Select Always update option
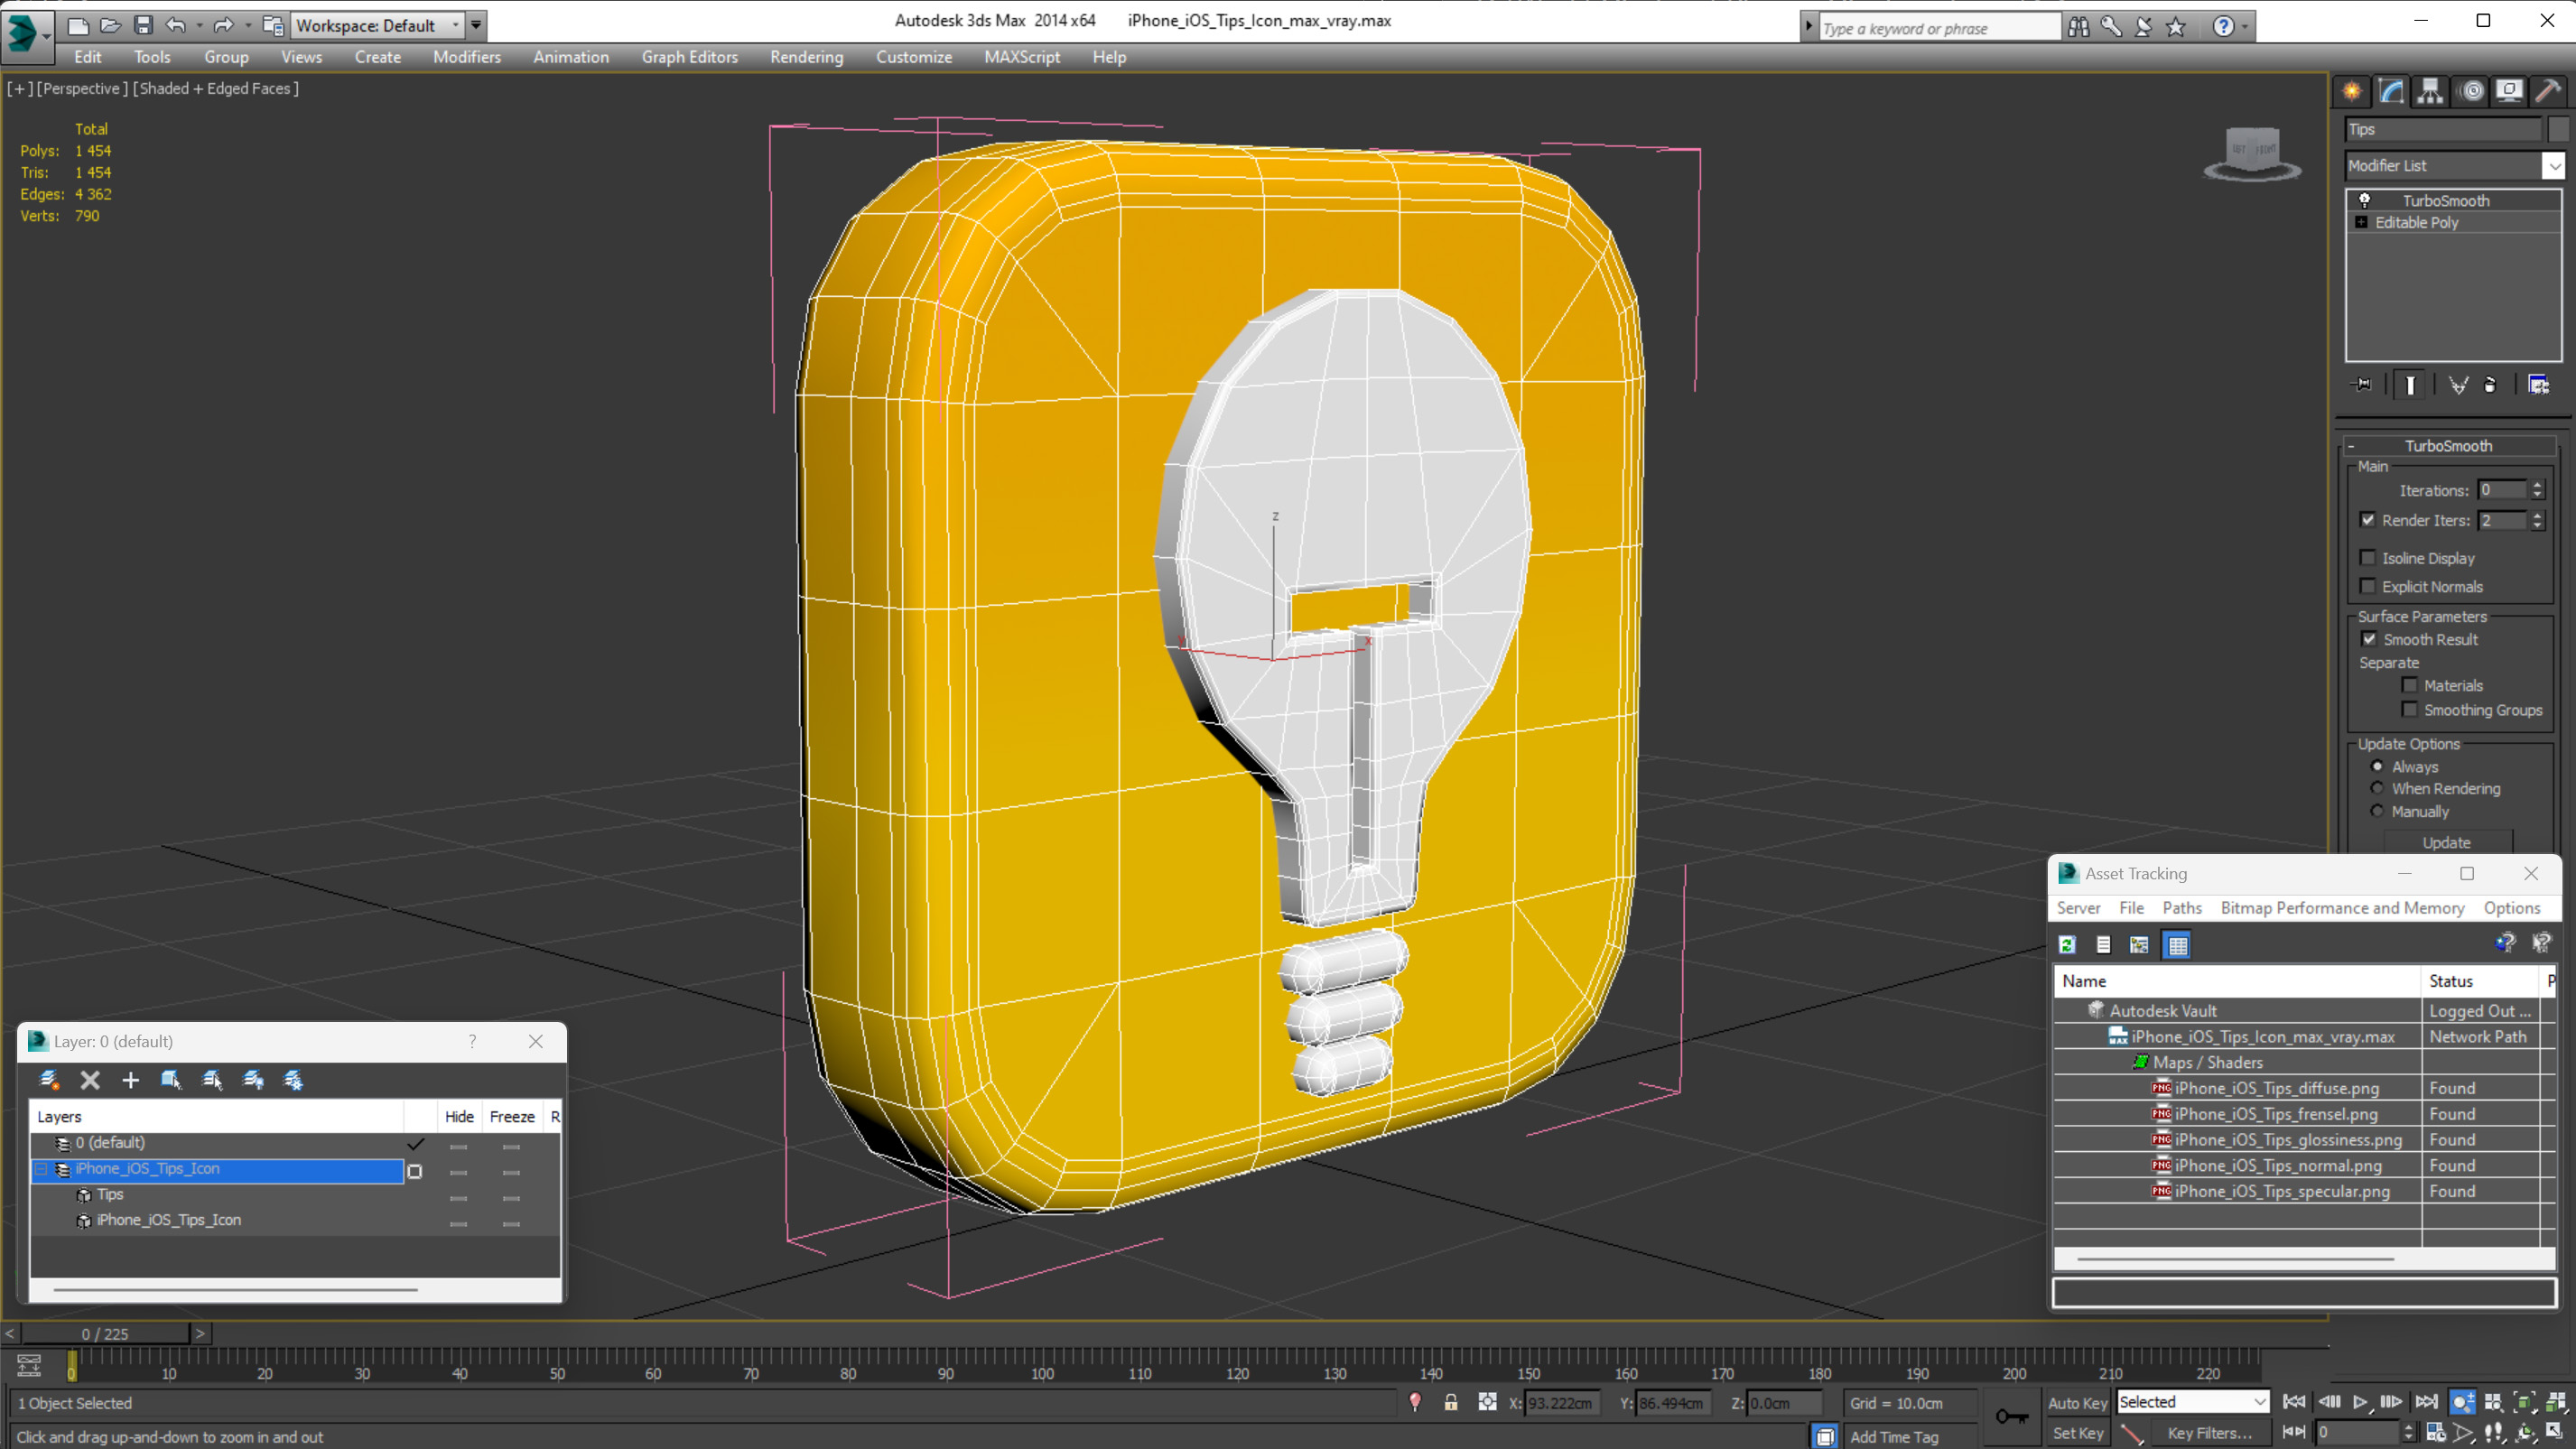This screenshot has height=1449, width=2576. point(2378,766)
